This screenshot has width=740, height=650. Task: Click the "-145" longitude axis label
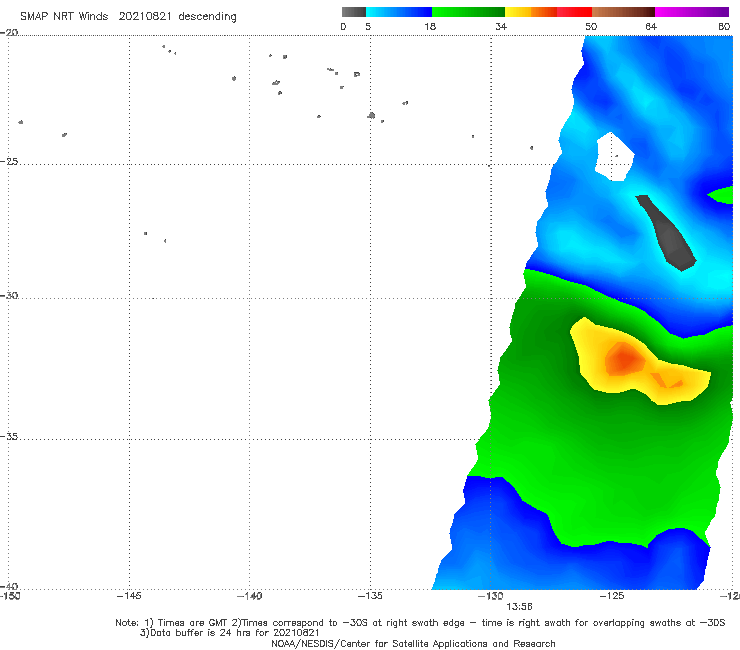click(x=129, y=596)
